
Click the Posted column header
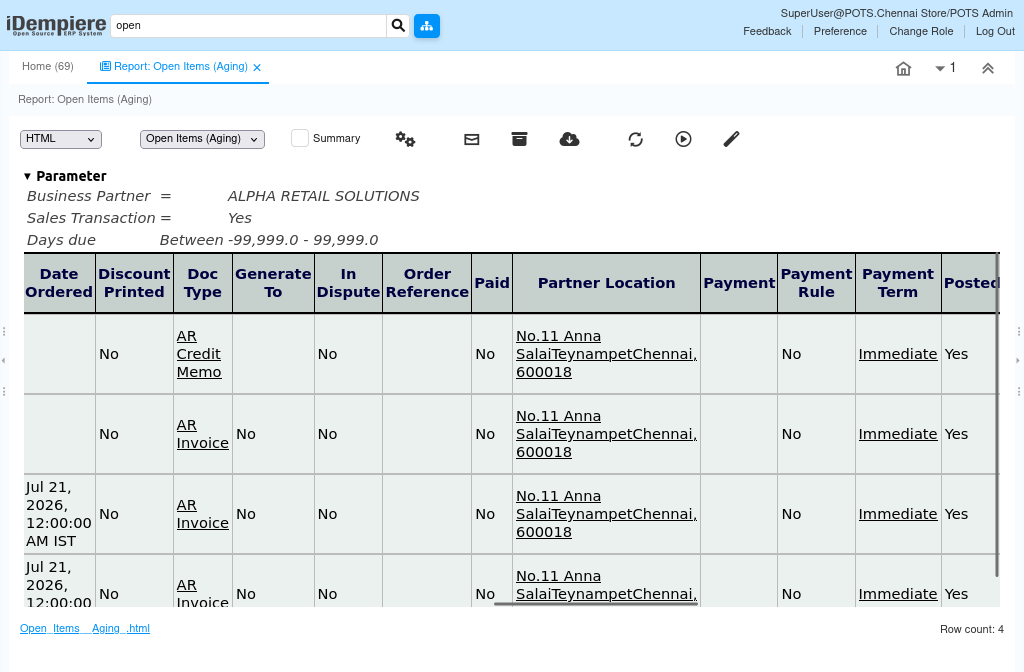point(970,283)
